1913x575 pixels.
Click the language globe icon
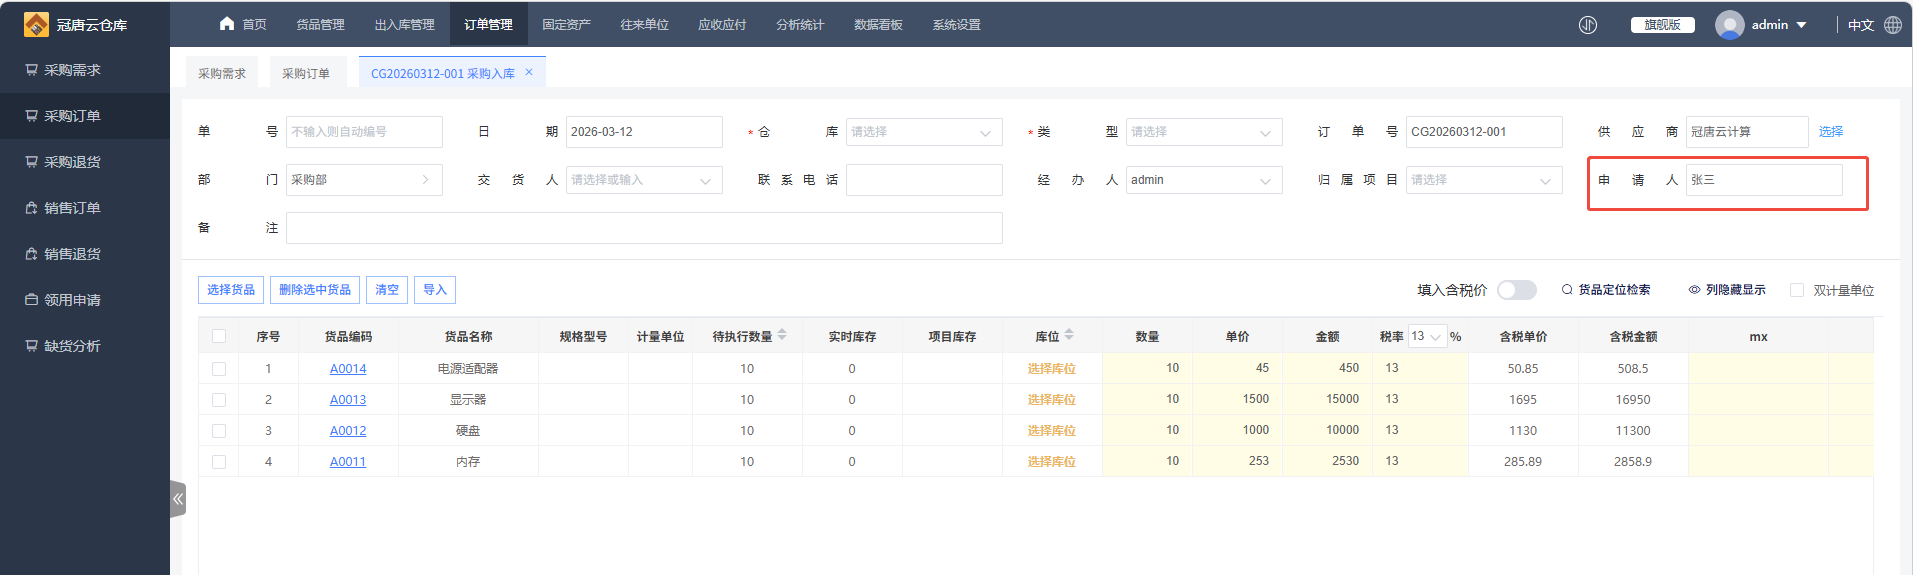pos(1893,25)
